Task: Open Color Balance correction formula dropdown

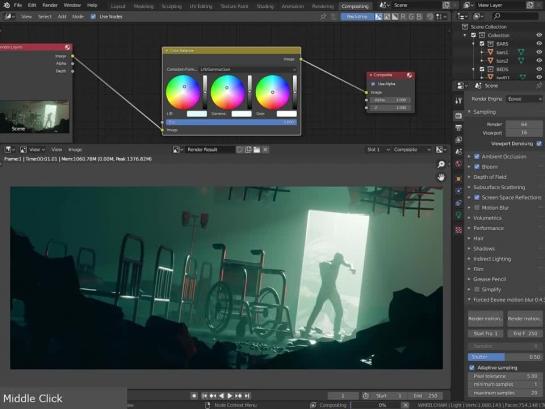Action: click(249, 69)
